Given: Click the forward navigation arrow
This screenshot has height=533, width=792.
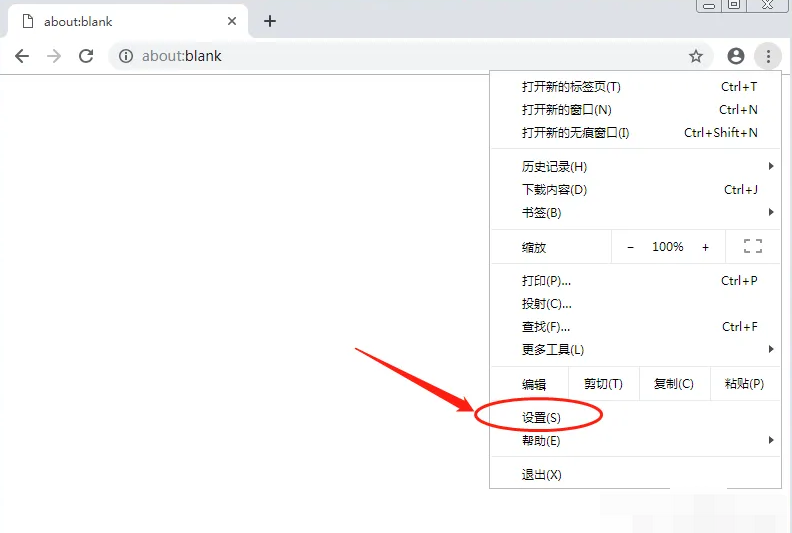Looking at the screenshot, I should click(54, 56).
